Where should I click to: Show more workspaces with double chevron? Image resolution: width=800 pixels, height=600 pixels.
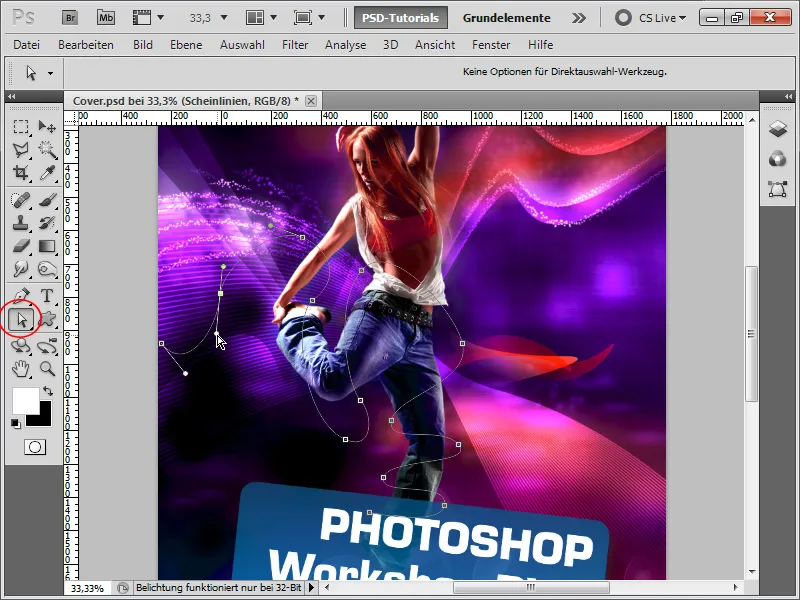(x=579, y=18)
